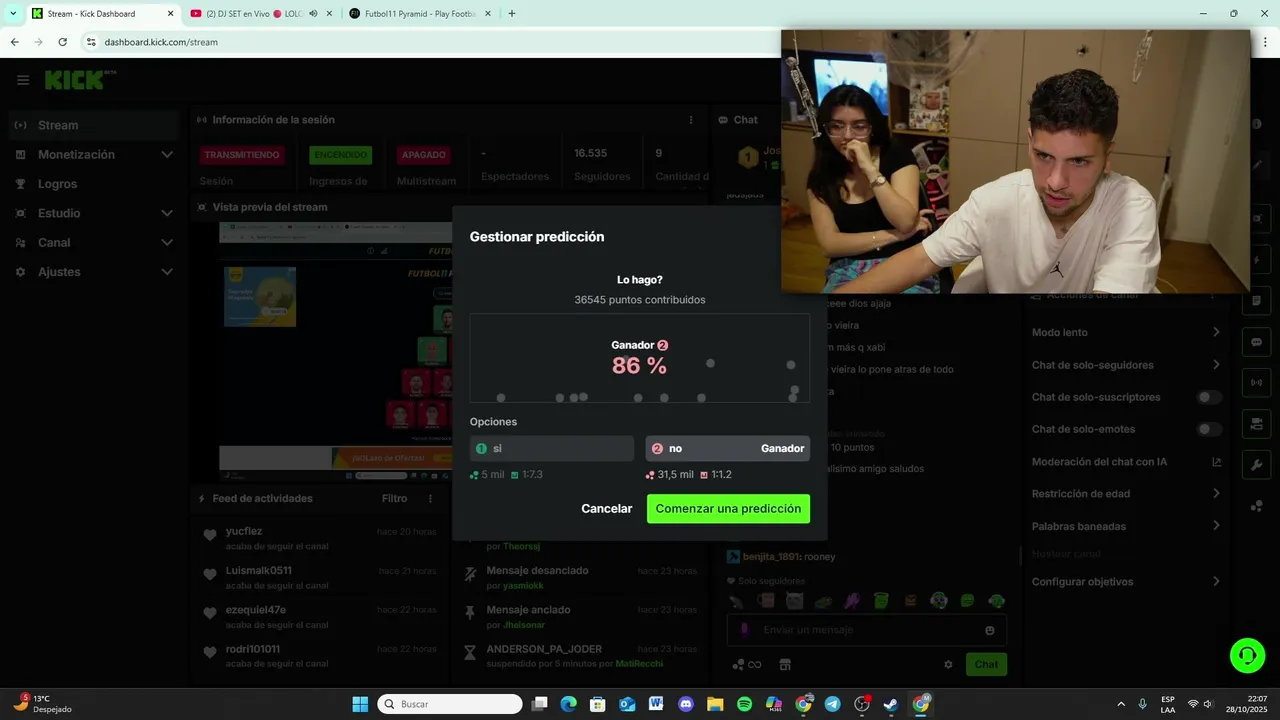Open activity feed three-dot menu
This screenshot has width=1280, height=720.
click(x=431, y=498)
